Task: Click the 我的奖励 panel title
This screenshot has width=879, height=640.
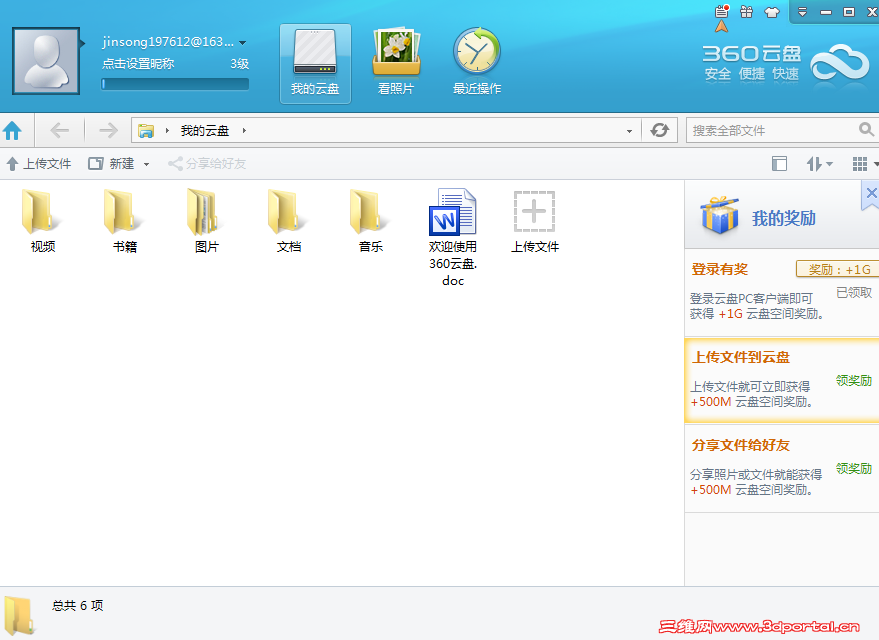Action: (x=783, y=218)
